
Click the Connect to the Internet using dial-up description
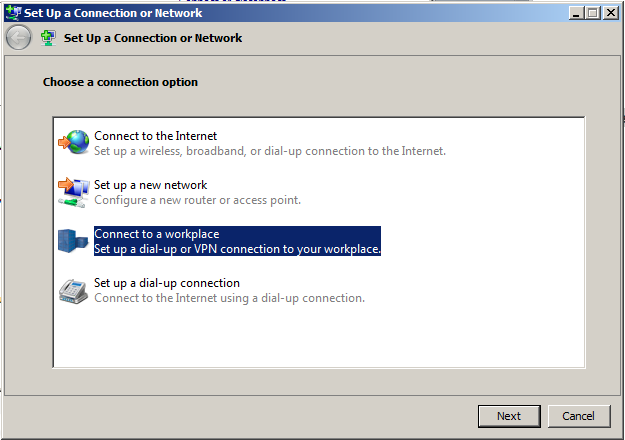[x=229, y=298]
